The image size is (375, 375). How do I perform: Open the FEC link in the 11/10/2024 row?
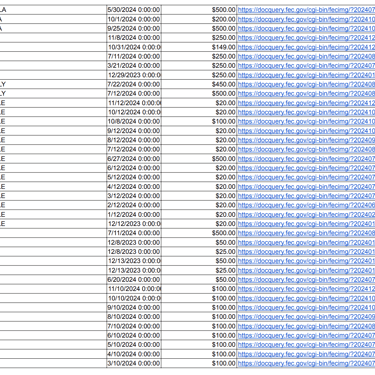(x=306, y=289)
